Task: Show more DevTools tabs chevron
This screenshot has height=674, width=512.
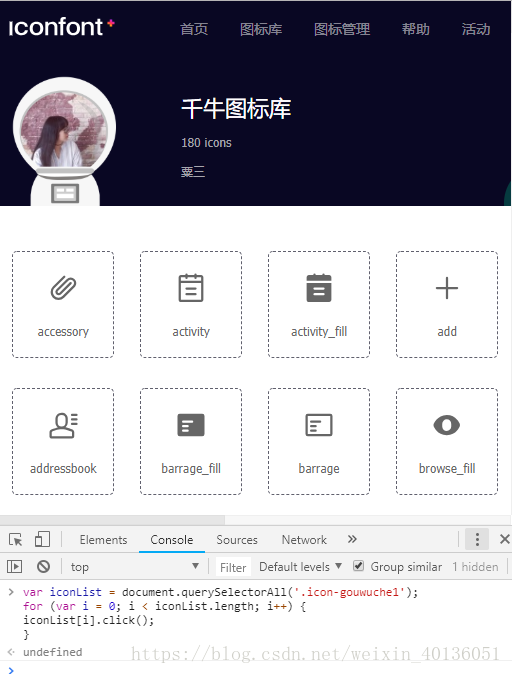Action: tap(352, 539)
